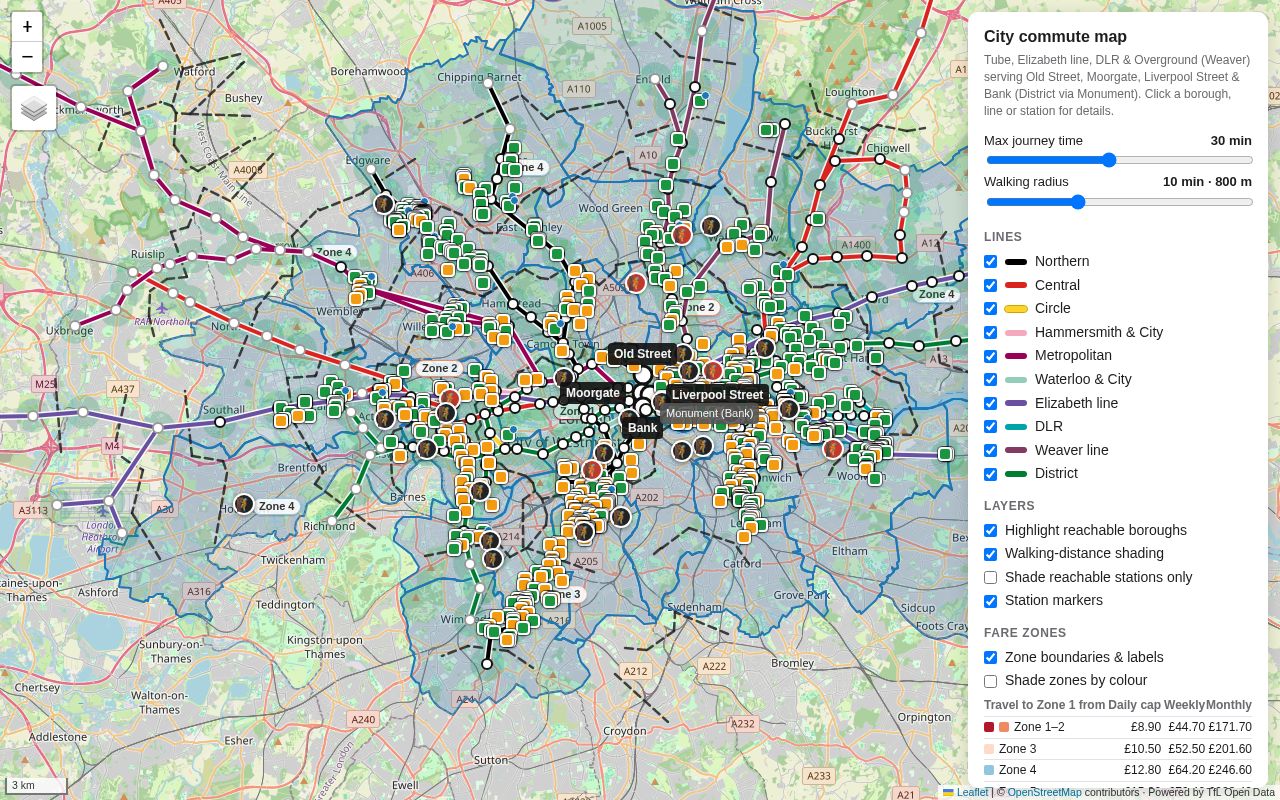Screen dimensions: 1280x800
Task: Disable the District line
Action: (x=990, y=474)
